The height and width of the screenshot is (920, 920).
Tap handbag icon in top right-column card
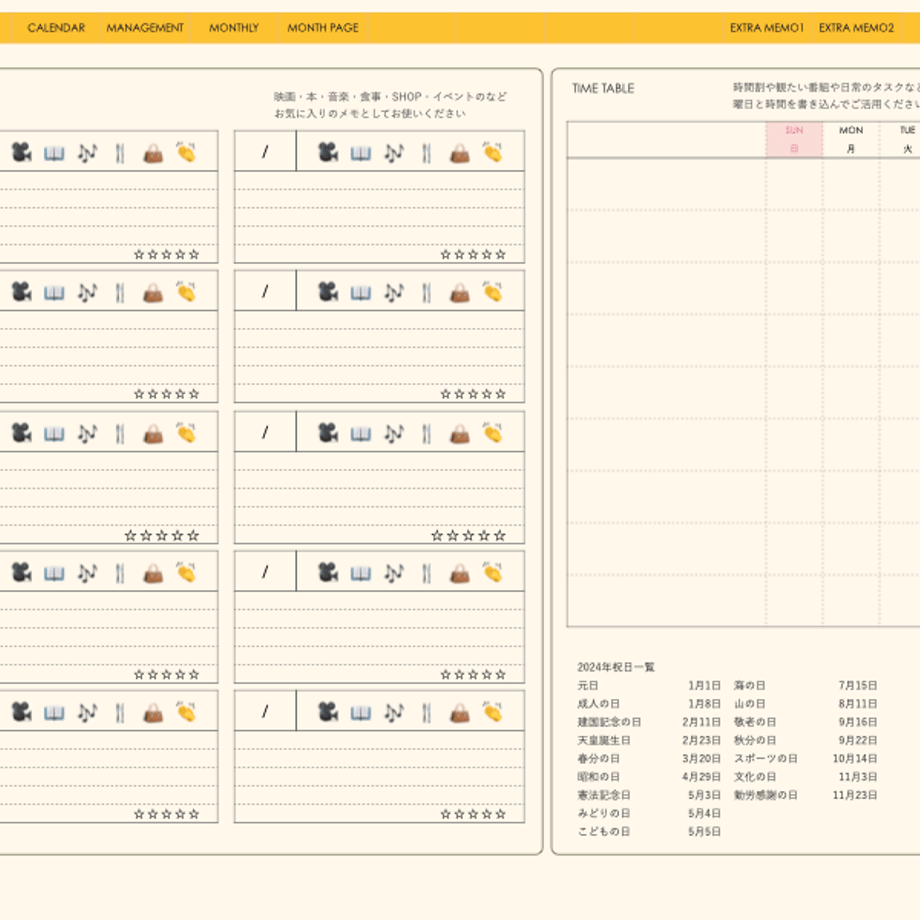coord(460,154)
